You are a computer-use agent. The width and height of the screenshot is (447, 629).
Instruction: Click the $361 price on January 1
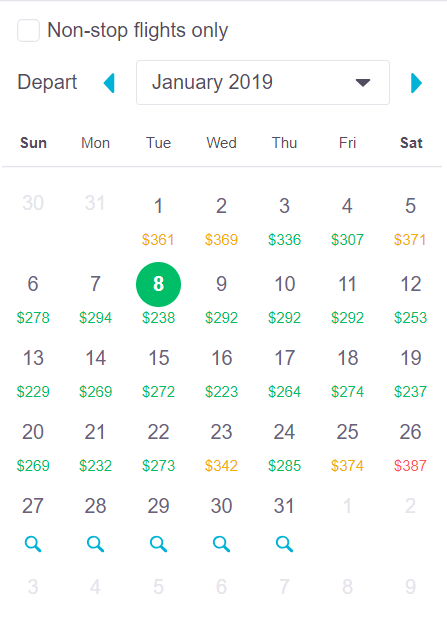click(158, 240)
